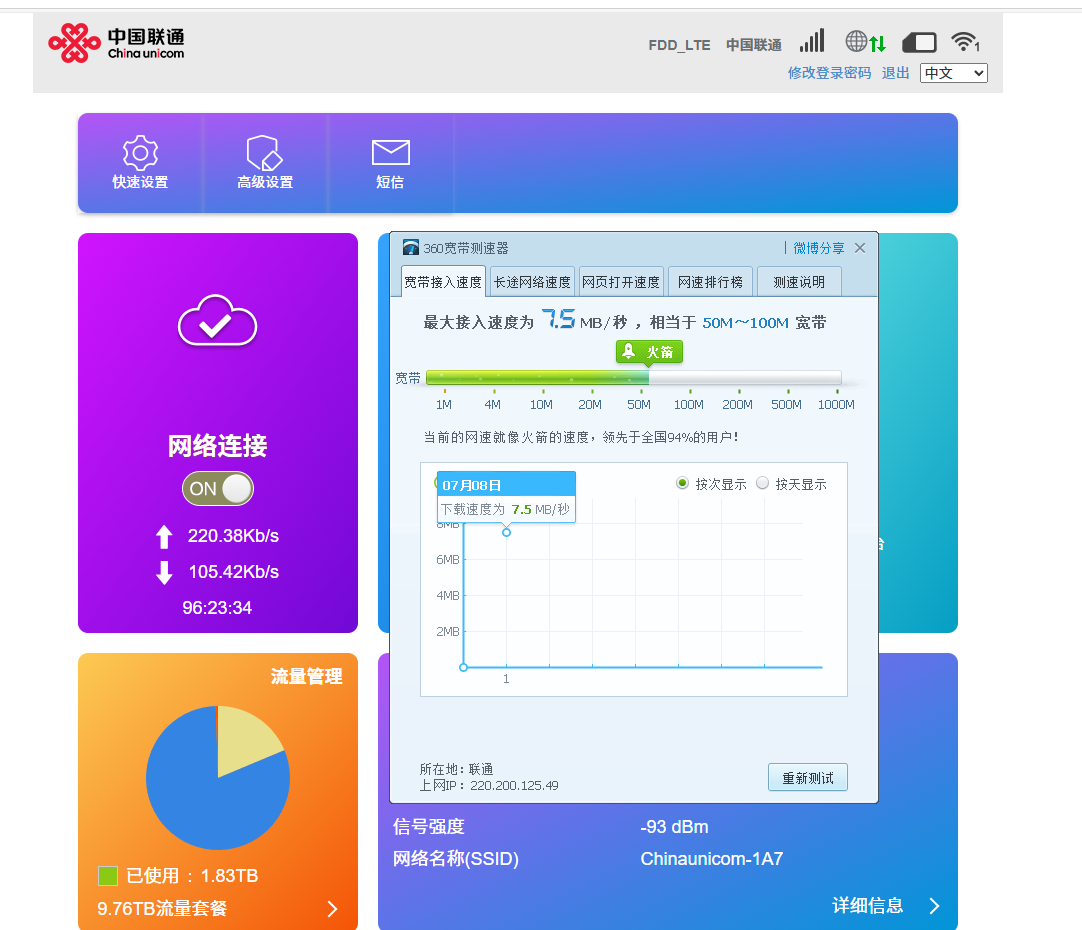This screenshot has height=930, width=1082.
Task: Expand 详细信息 with the chevron arrow
Action: point(934,906)
